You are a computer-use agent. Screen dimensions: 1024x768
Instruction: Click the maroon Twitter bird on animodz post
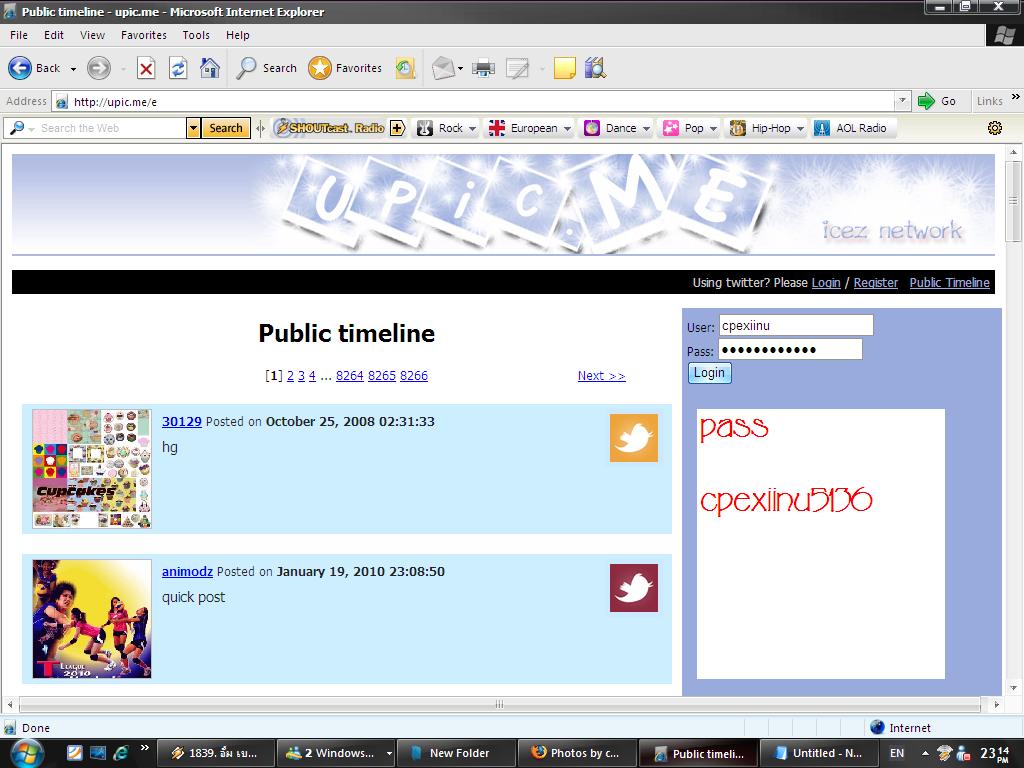(633, 588)
